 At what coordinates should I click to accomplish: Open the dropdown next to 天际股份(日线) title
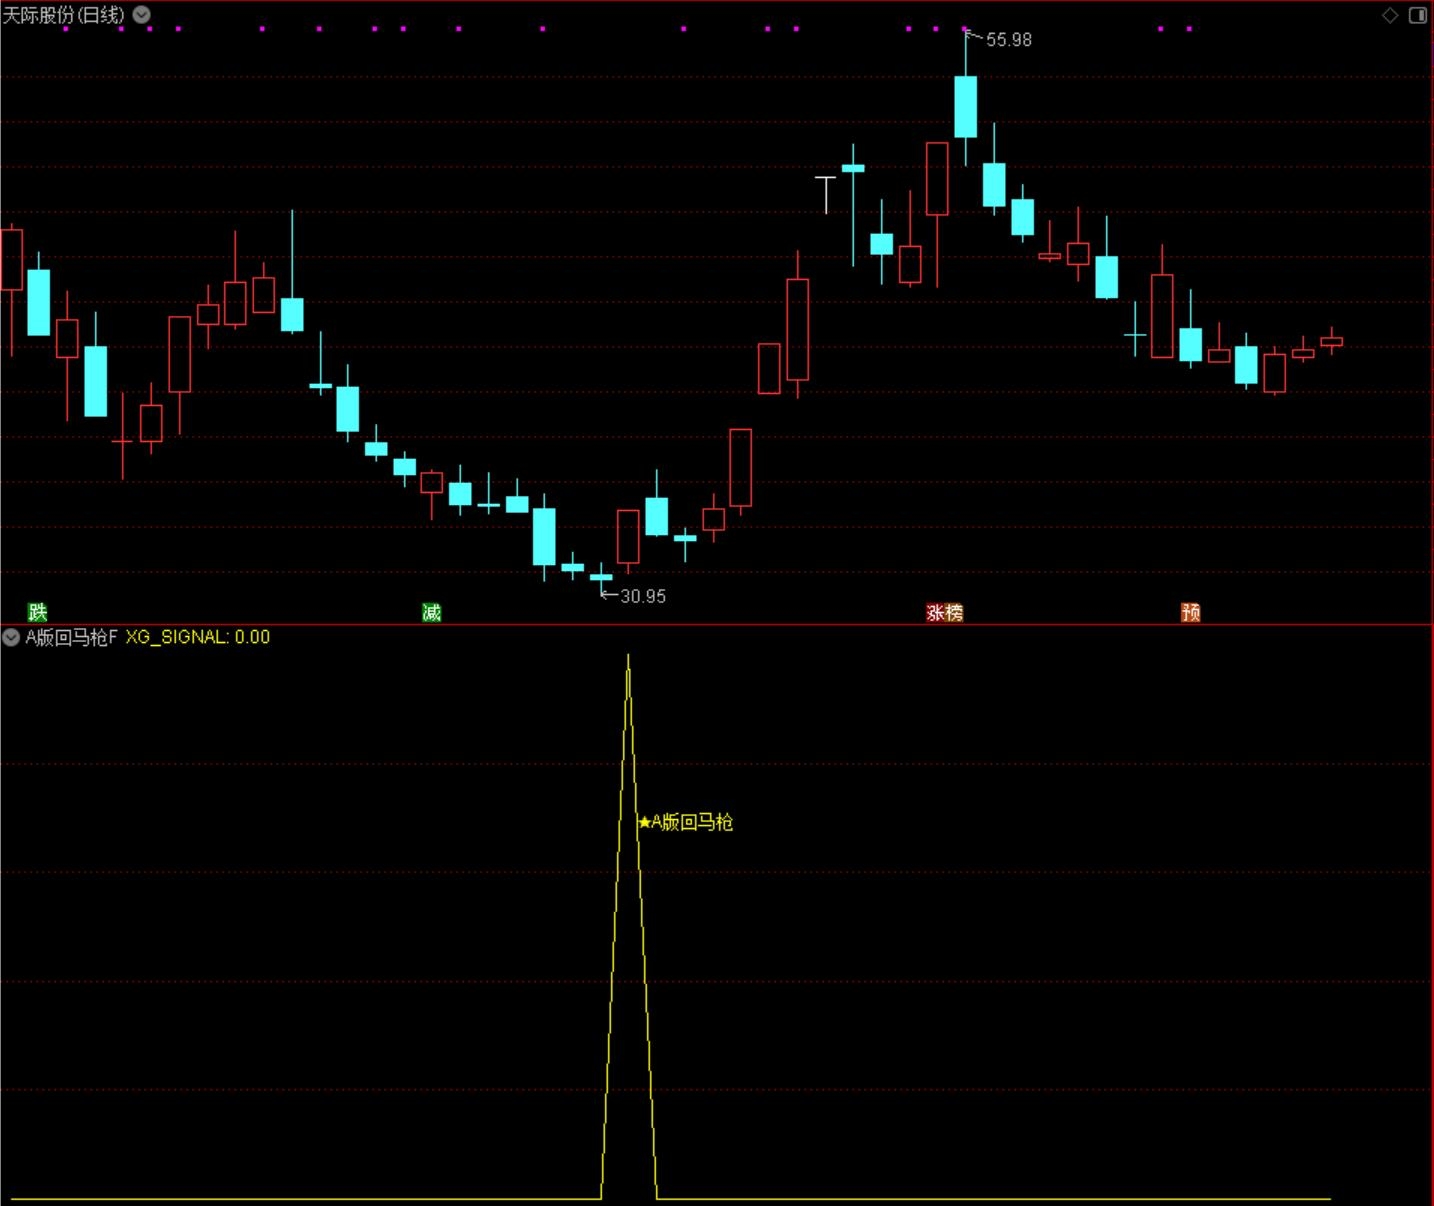point(142,15)
